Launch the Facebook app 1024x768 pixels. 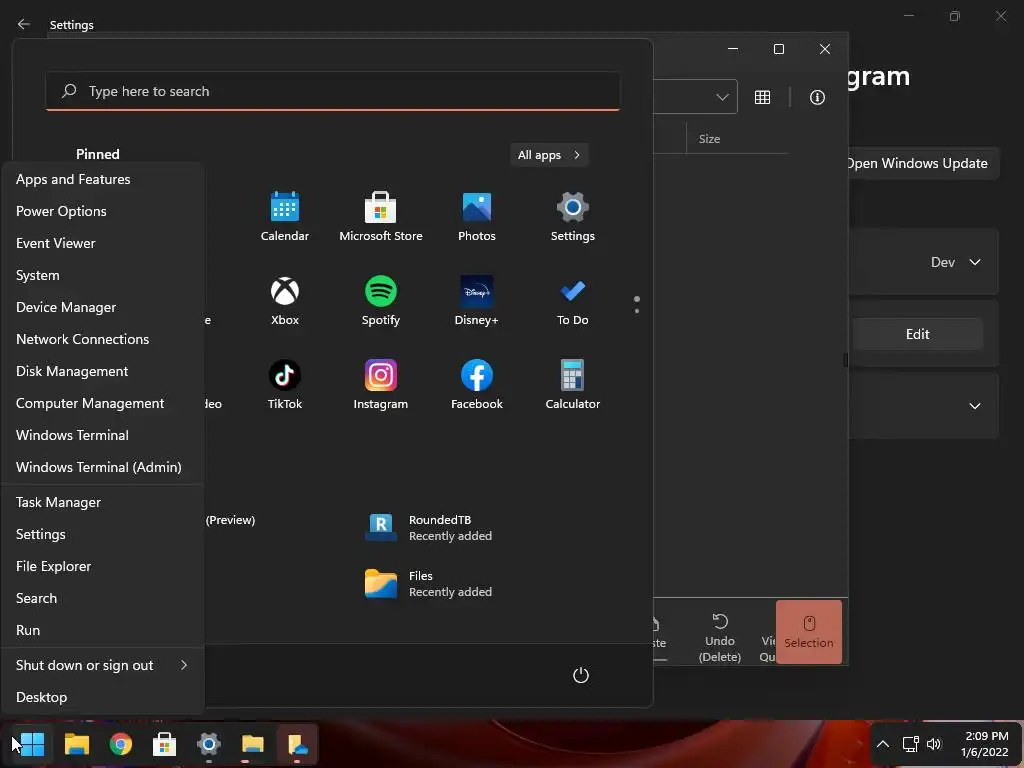coord(477,385)
